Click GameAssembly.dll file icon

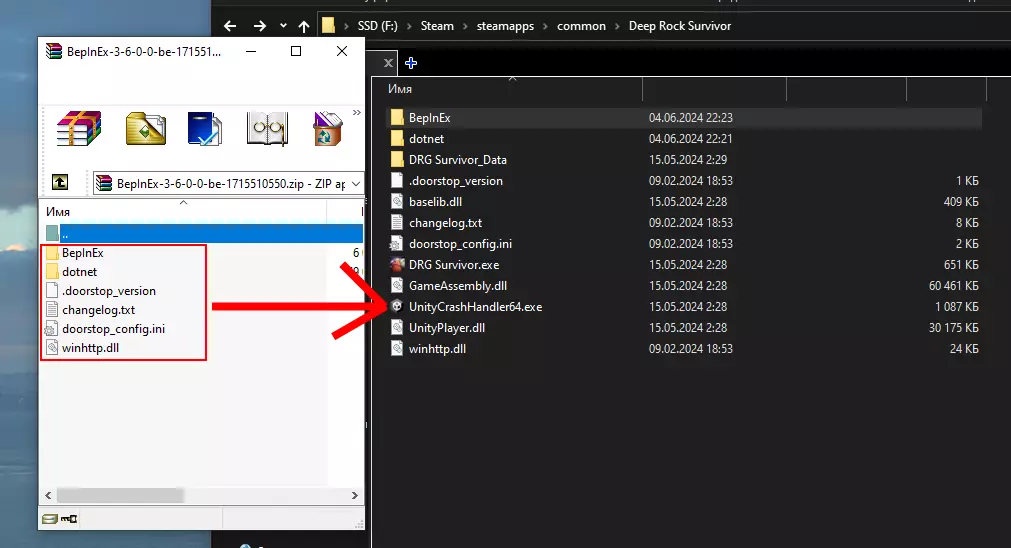pyautogui.click(x=397, y=286)
